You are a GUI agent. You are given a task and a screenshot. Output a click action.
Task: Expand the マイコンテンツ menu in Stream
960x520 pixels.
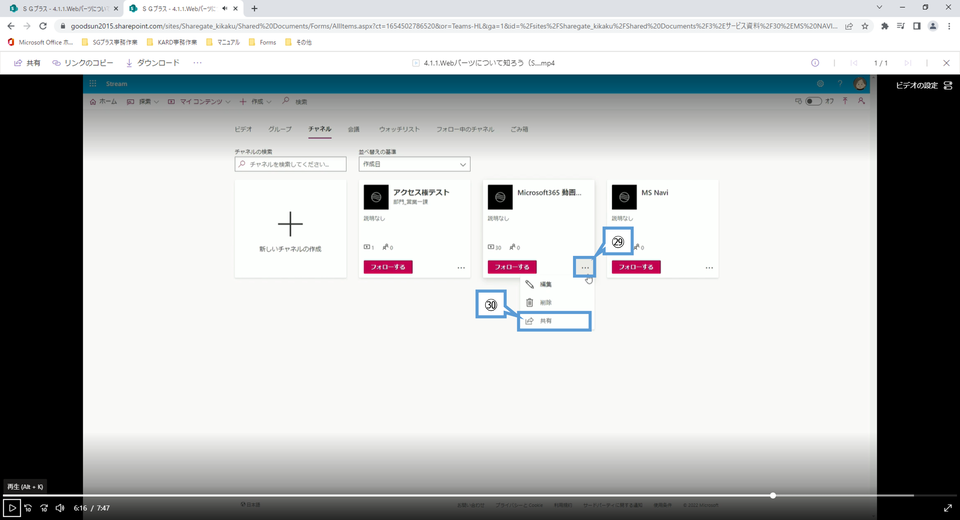(x=199, y=102)
